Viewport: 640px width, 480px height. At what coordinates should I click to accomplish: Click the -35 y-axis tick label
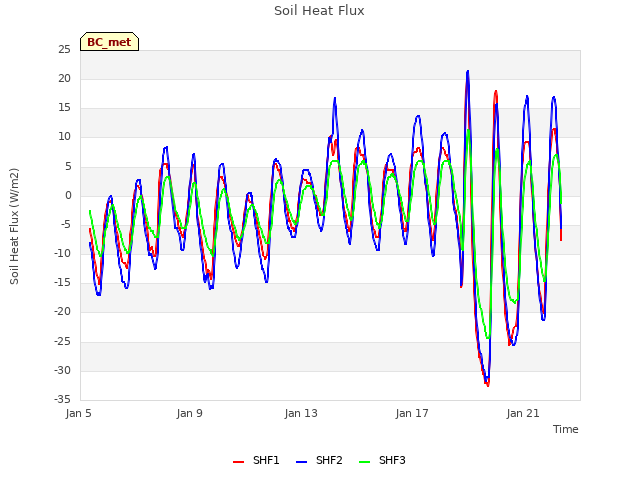click(62, 399)
